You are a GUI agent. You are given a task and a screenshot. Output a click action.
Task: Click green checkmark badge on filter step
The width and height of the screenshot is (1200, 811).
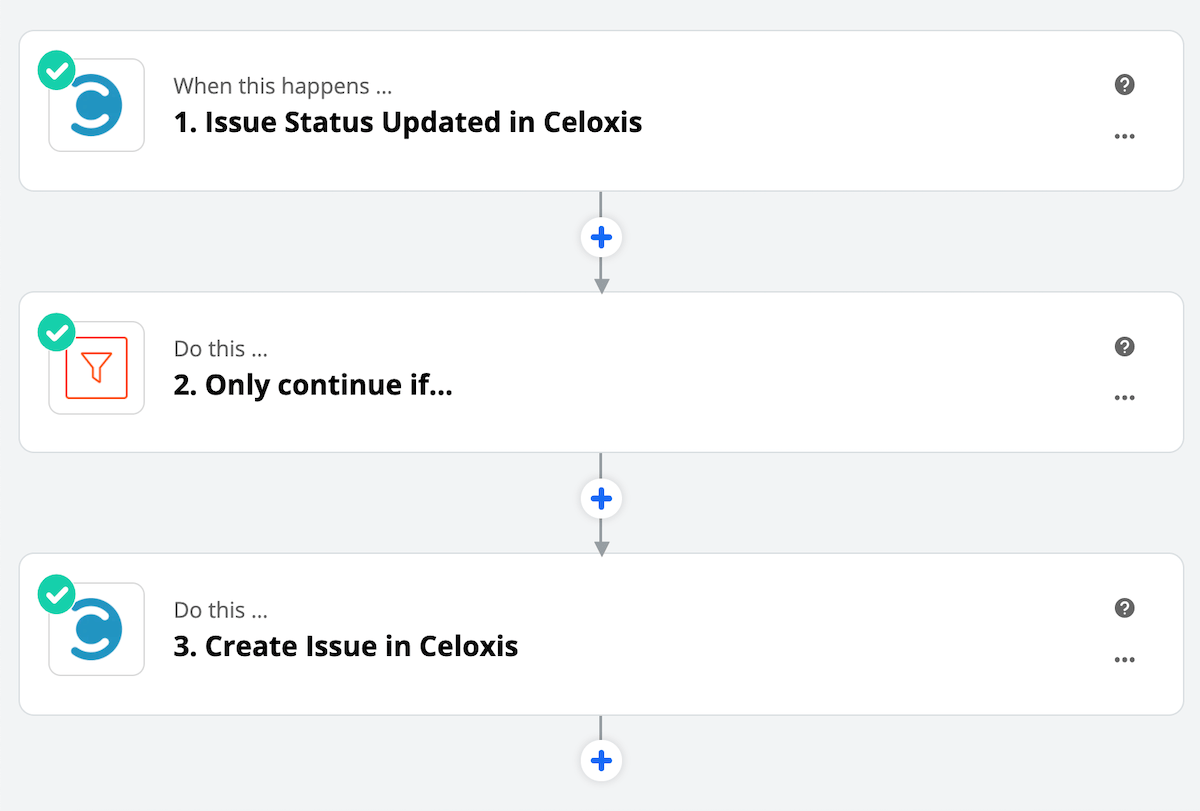(x=56, y=332)
